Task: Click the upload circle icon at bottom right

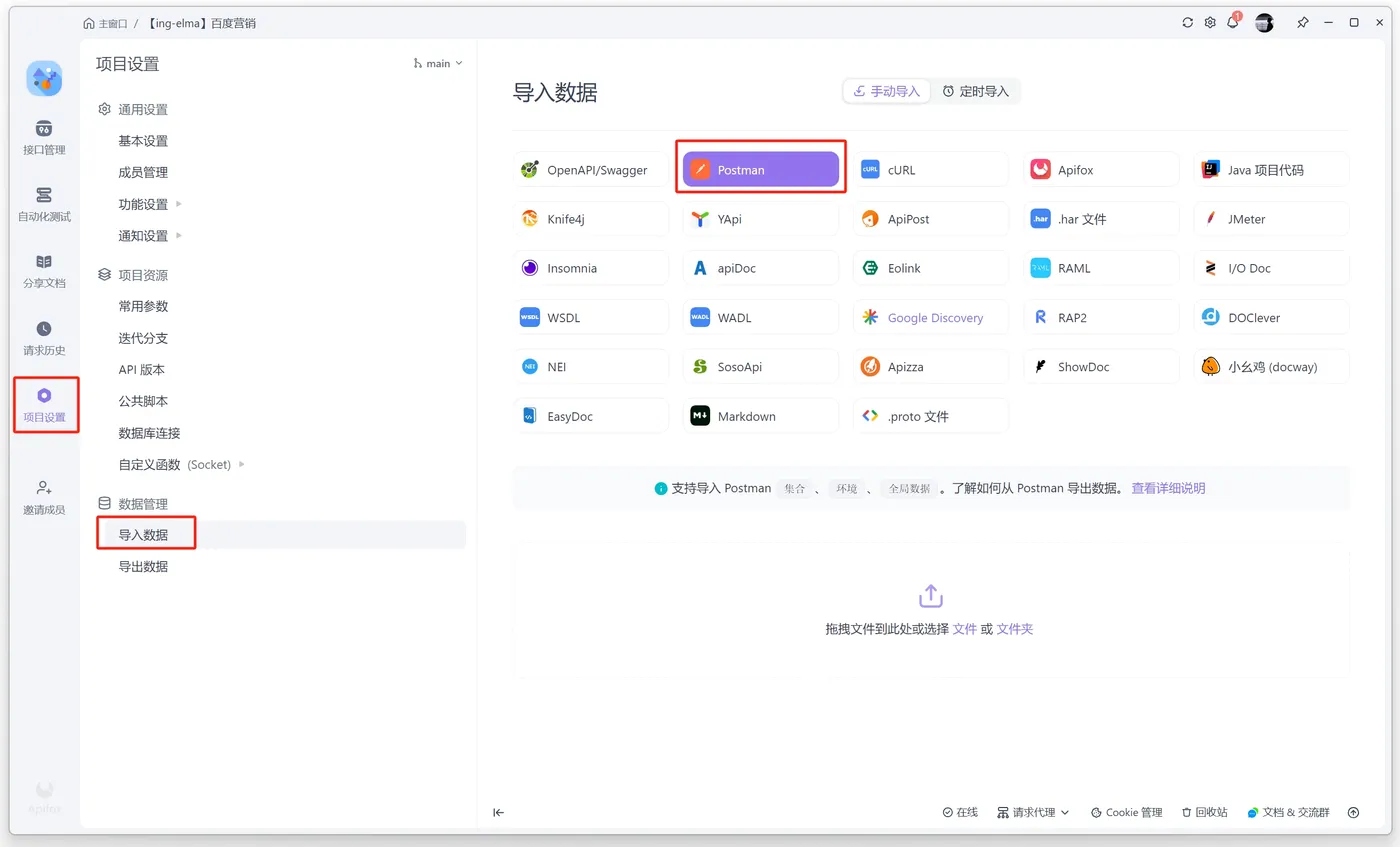Action: click(x=1353, y=812)
